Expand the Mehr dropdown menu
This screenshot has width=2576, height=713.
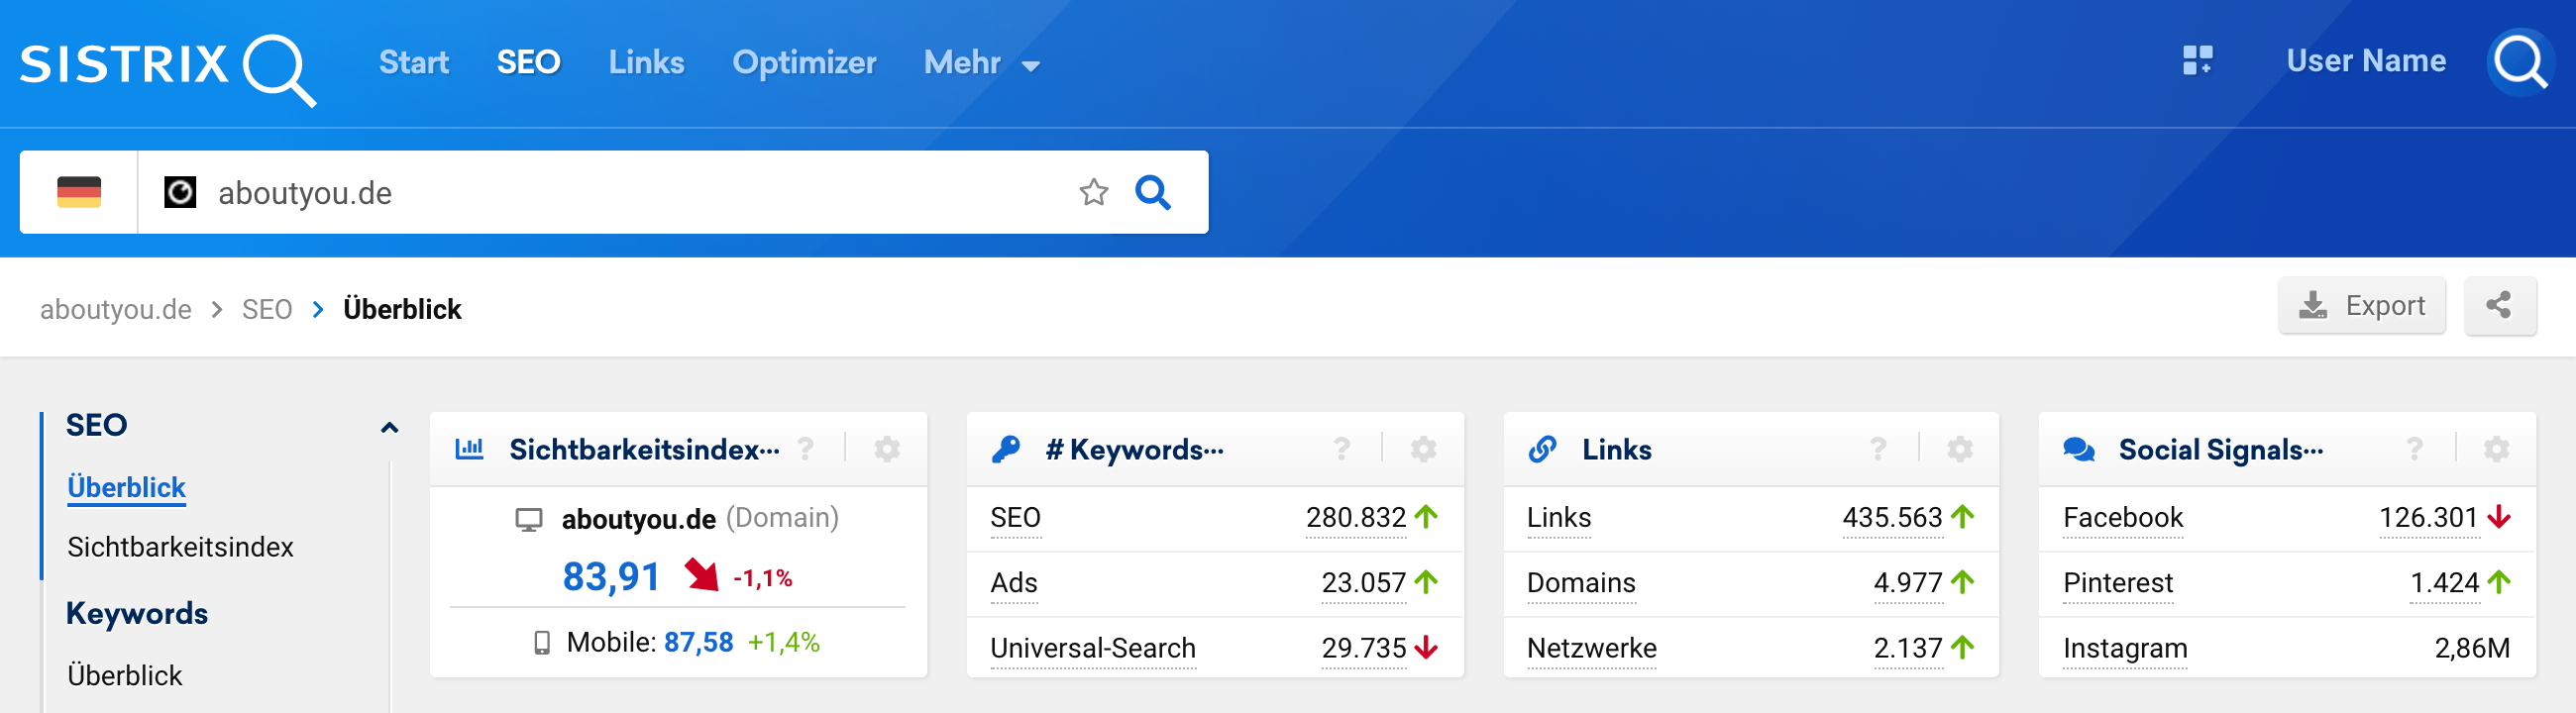(x=980, y=63)
